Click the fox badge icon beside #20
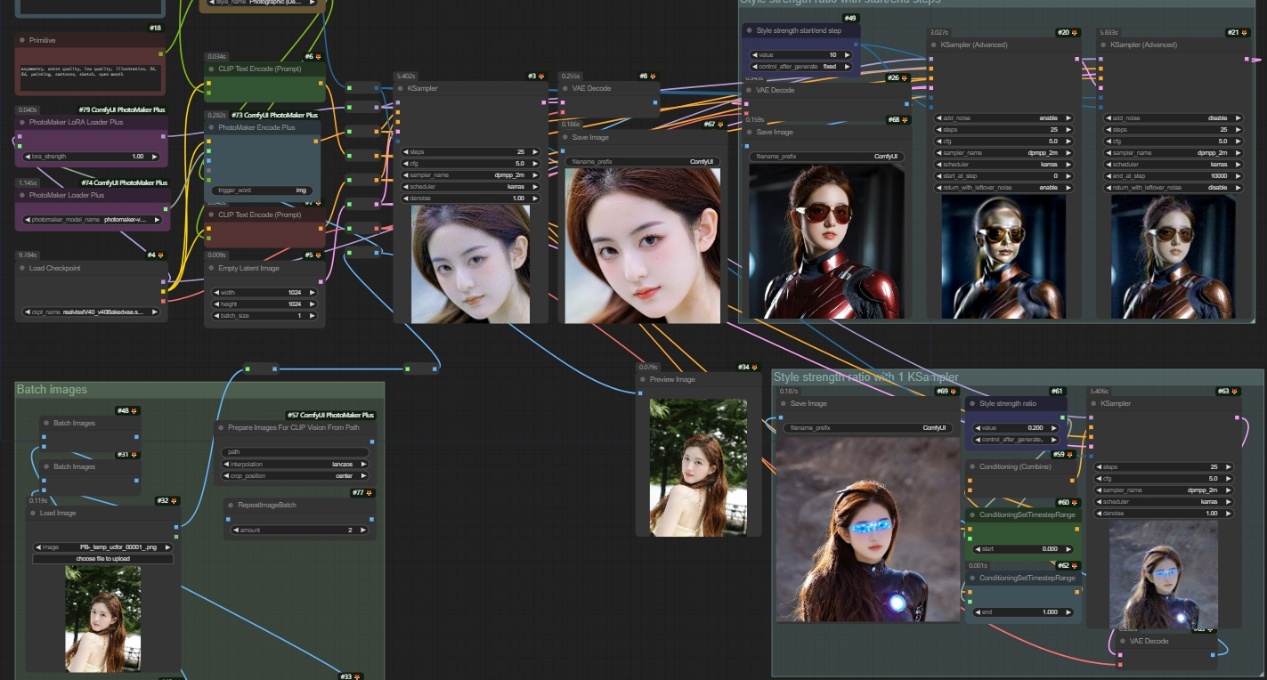The height and width of the screenshot is (680, 1267). (x=1075, y=33)
